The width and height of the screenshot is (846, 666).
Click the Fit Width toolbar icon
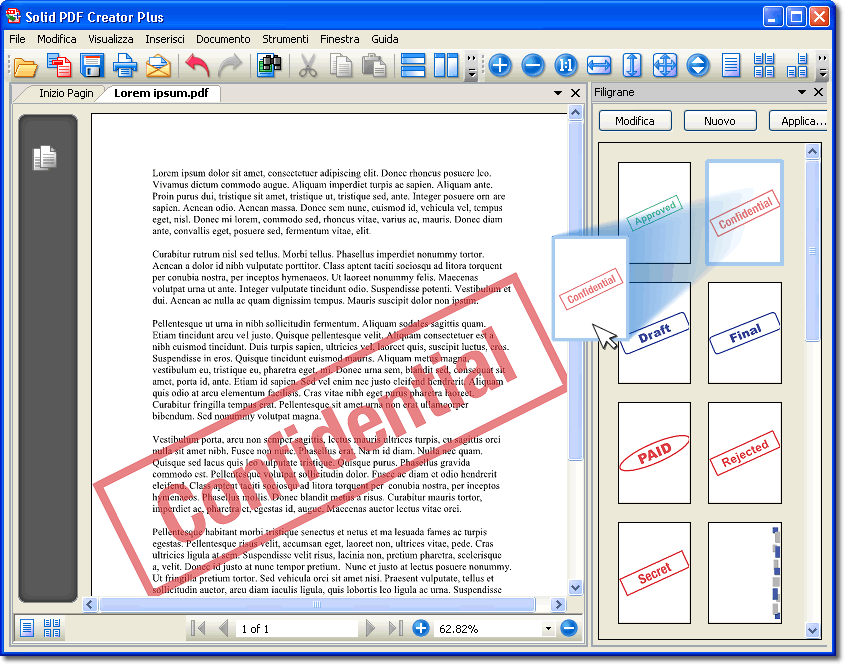click(599, 67)
